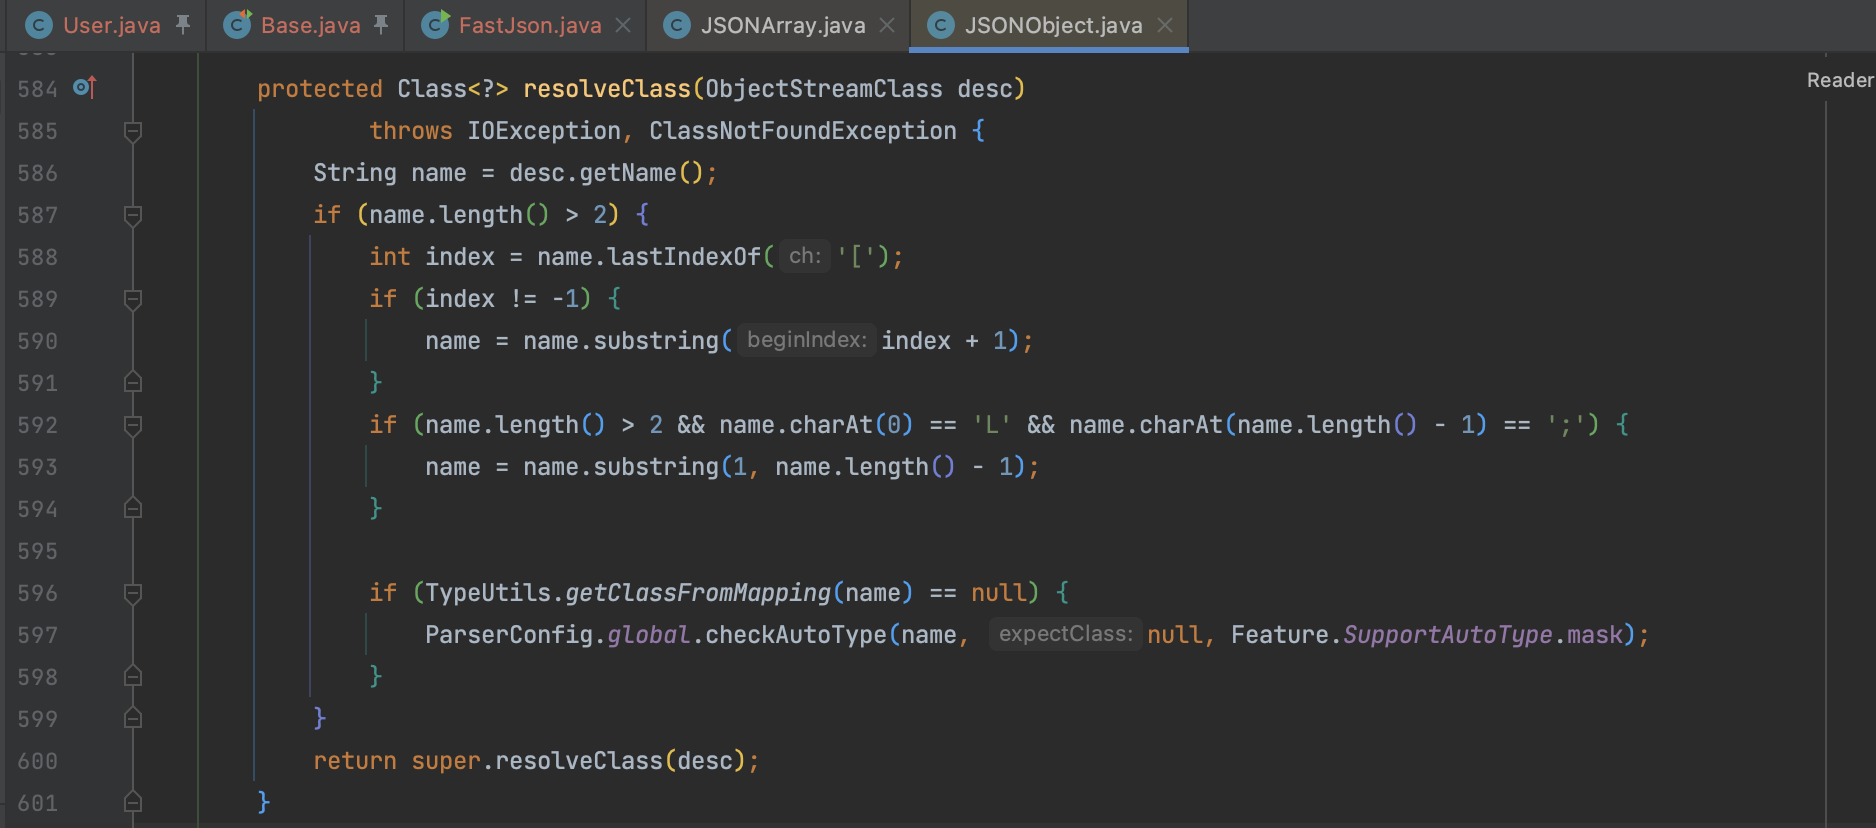1876x828 pixels.
Task: Click the JSONArray.java class file icon
Action: (x=677, y=25)
